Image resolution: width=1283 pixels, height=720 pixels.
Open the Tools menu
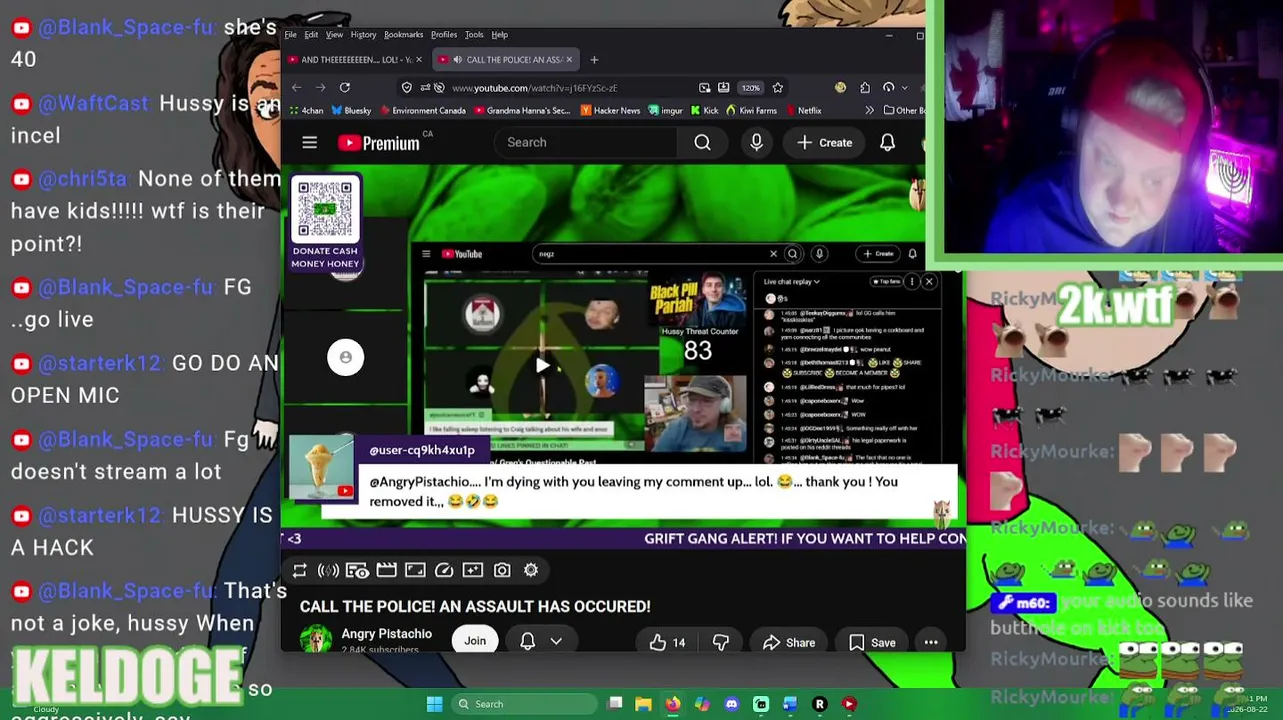click(x=474, y=35)
